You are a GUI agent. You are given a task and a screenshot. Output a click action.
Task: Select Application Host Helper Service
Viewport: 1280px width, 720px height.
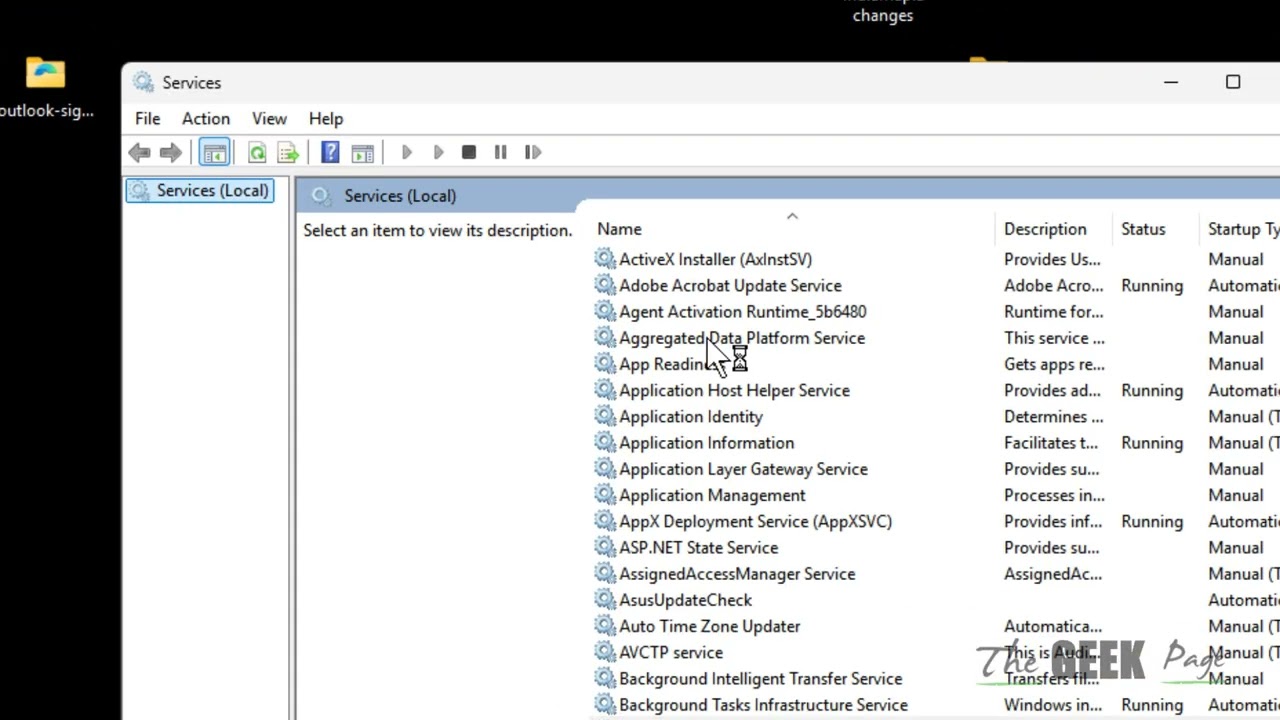[734, 390]
